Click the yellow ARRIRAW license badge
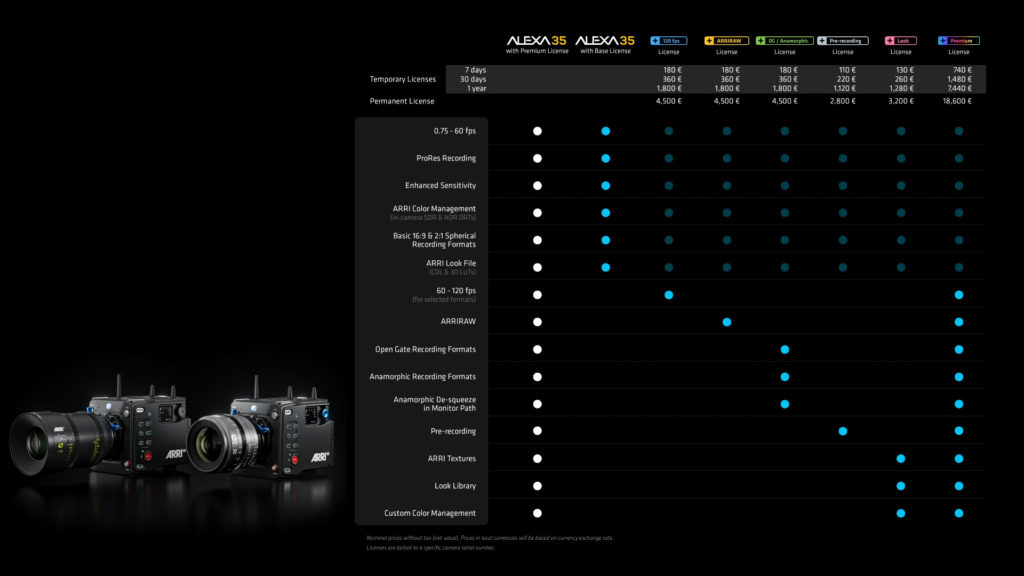This screenshot has height=576, width=1024. point(726,40)
